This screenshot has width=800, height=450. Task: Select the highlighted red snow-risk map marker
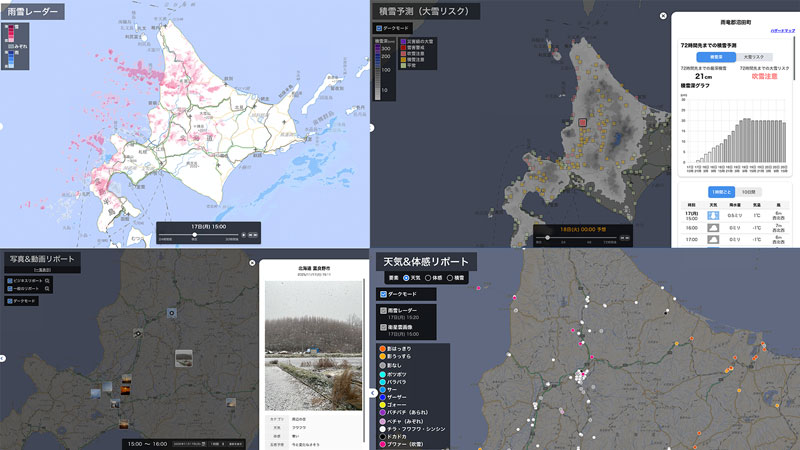click(580, 123)
